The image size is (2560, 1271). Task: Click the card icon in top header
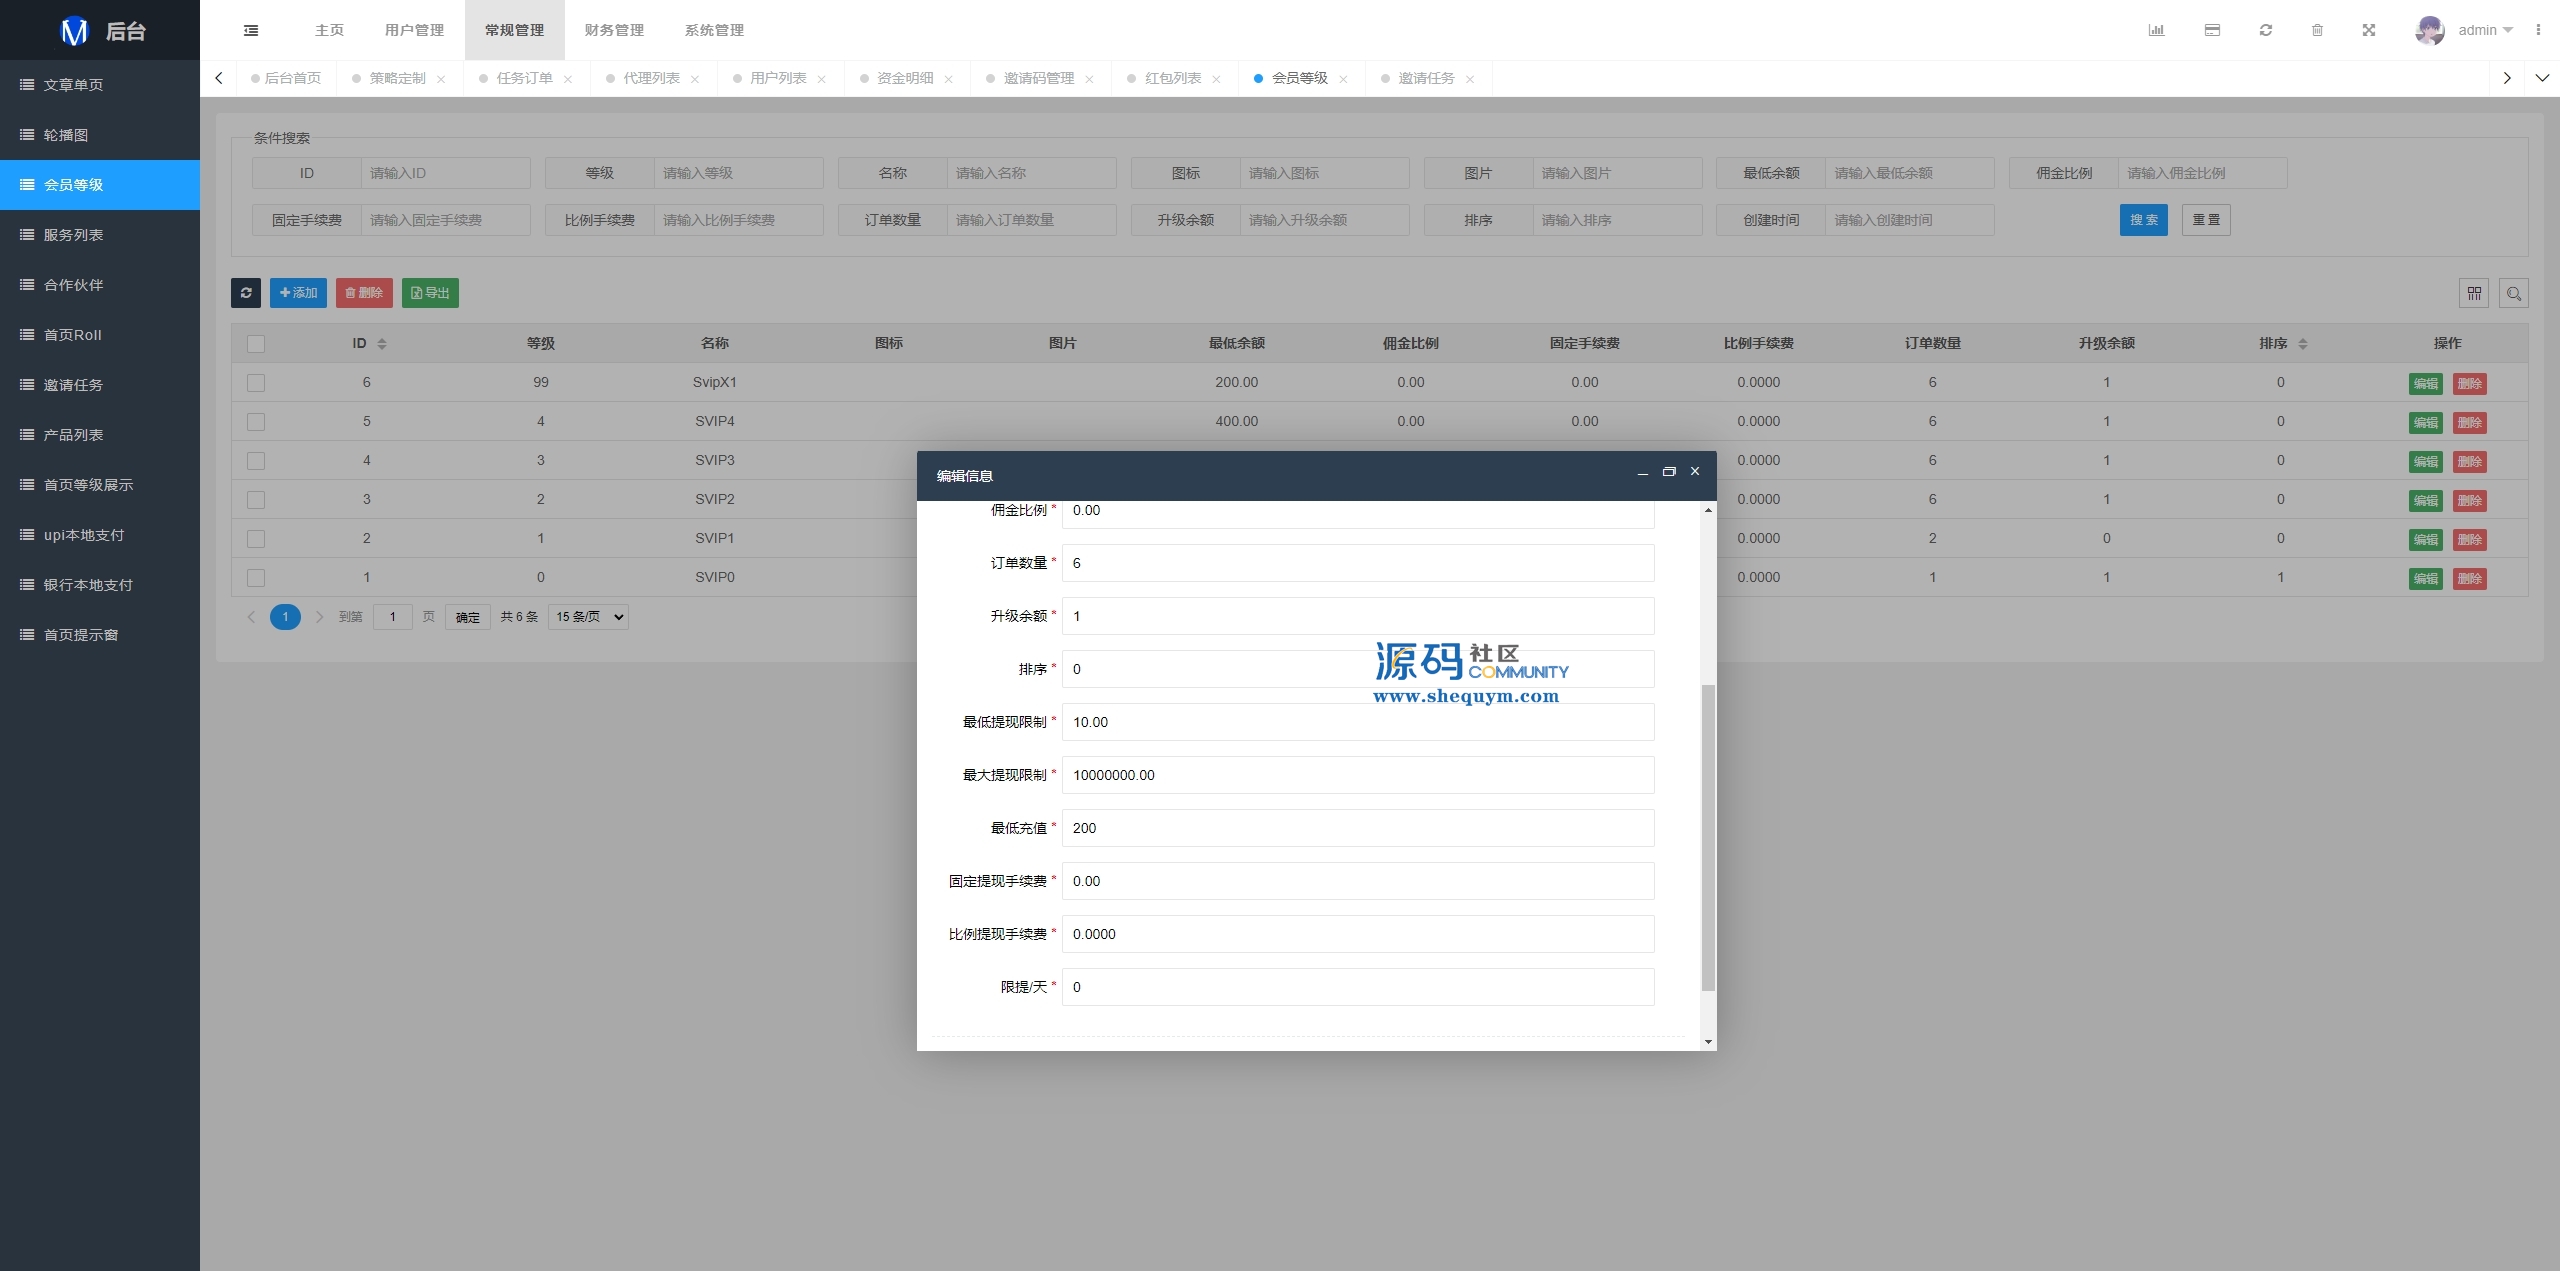(2212, 30)
